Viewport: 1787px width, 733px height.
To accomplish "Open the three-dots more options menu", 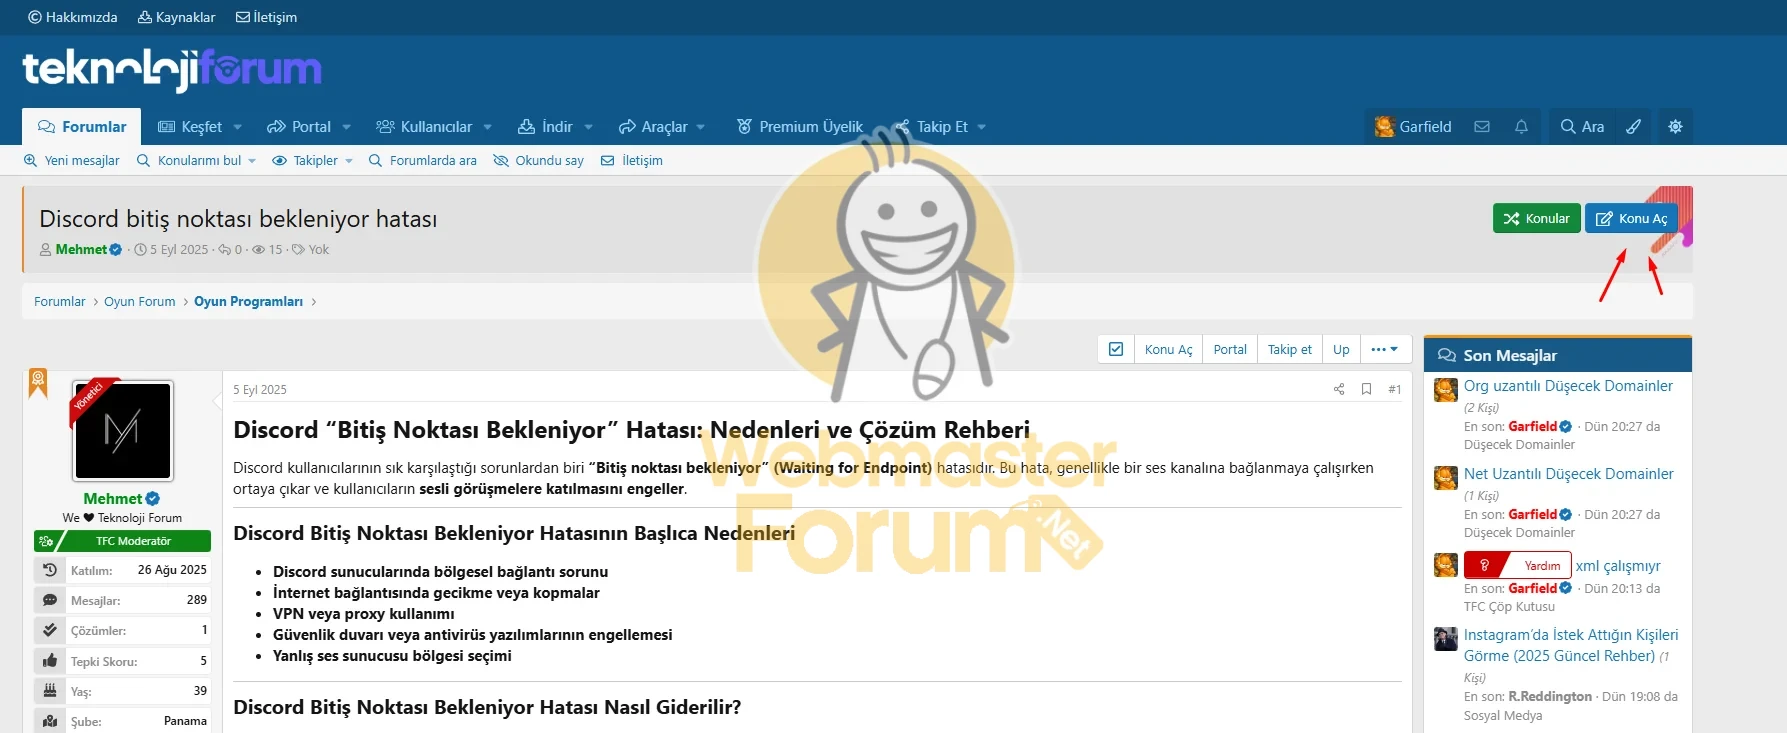I will (x=1385, y=349).
